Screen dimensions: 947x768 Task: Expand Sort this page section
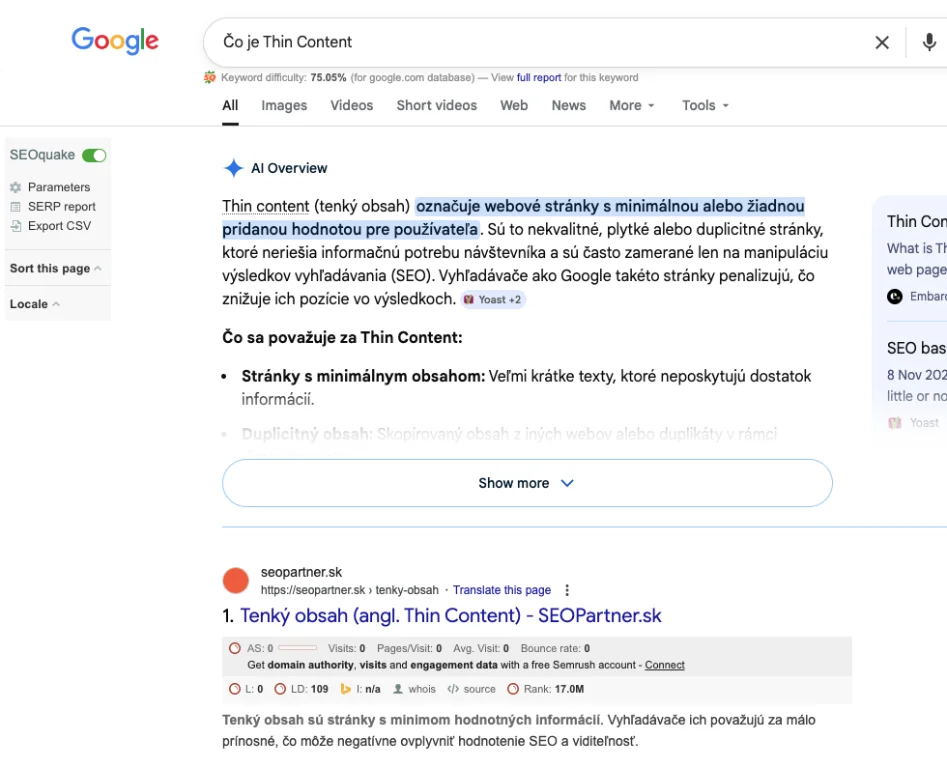click(55, 269)
